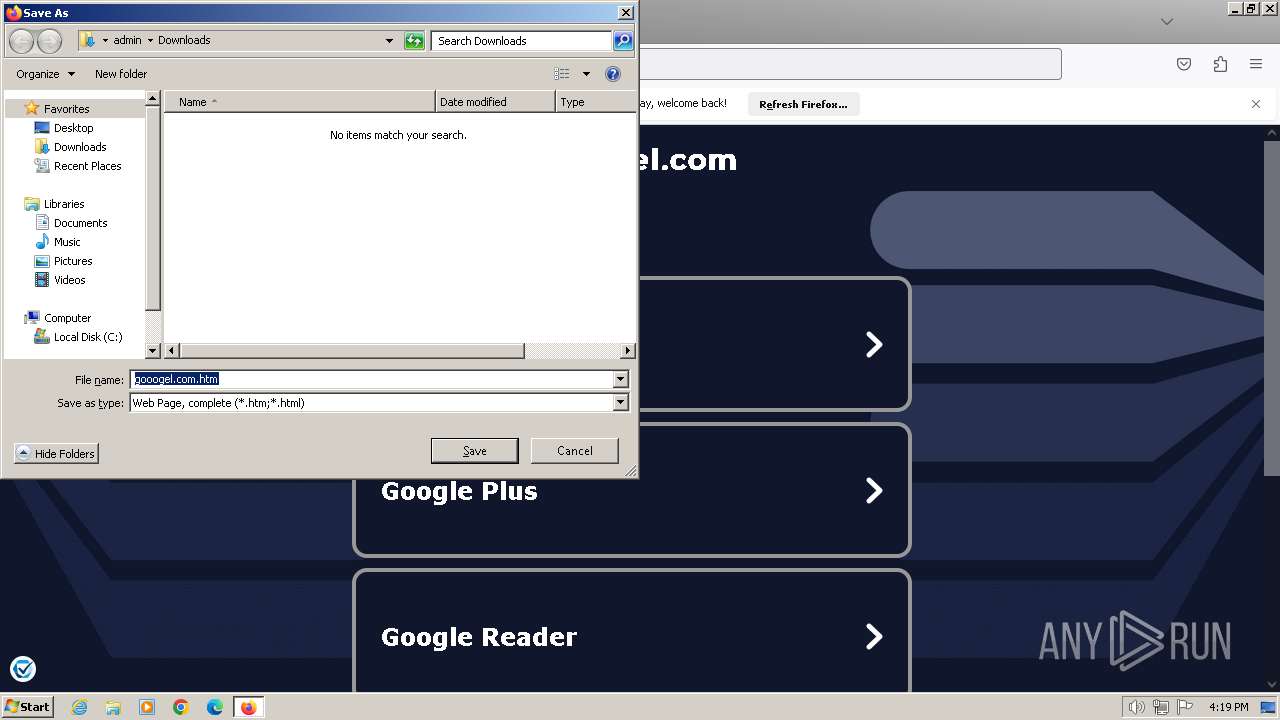Screen dimensions: 1280x720
Task: Open the address bar history dropdown
Action: (389, 41)
